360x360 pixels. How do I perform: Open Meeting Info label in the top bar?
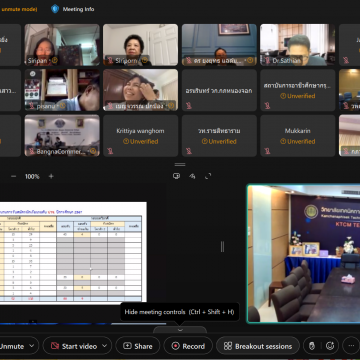[x=78, y=9]
